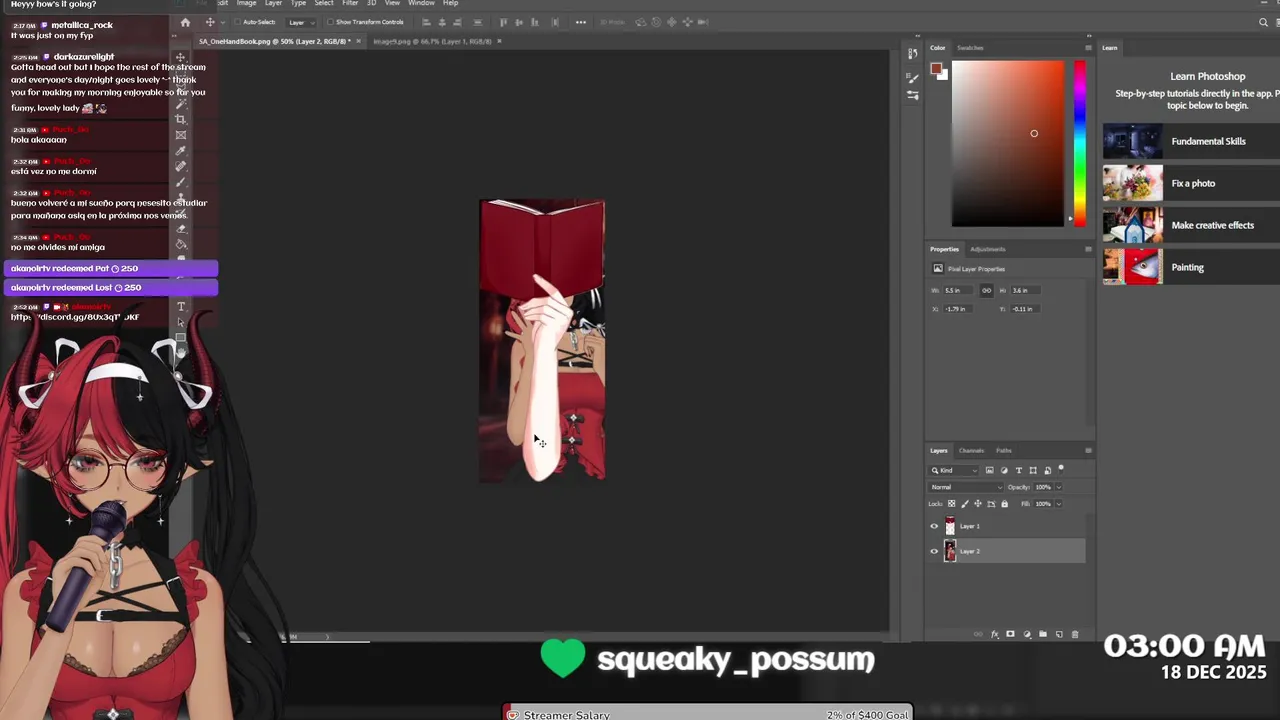The width and height of the screenshot is (1280, 720).
Task: Click inside the color picker field
Action: 1008,143
